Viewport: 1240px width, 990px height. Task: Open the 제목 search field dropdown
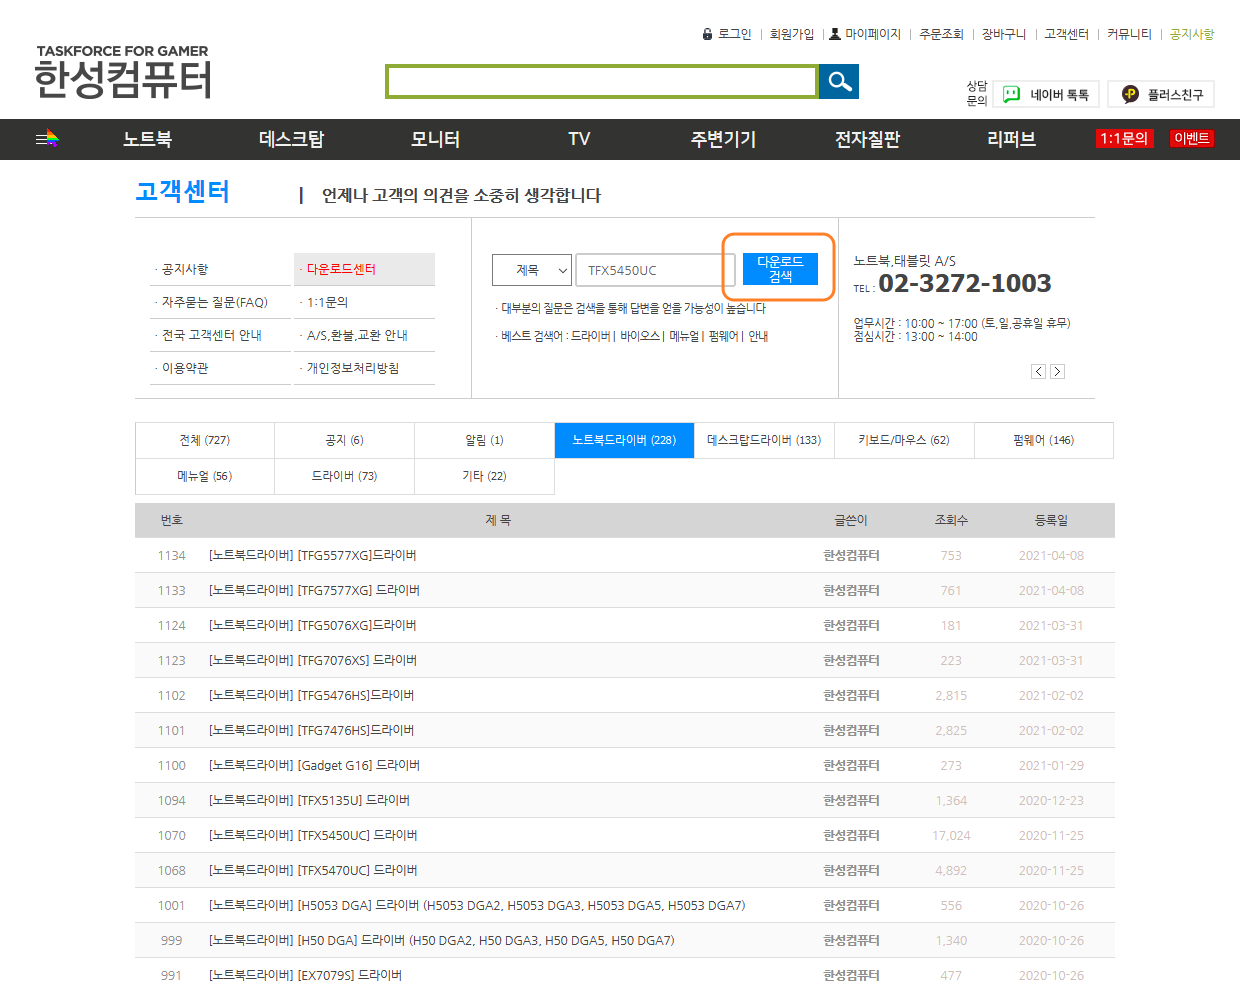tap(531, 269)
